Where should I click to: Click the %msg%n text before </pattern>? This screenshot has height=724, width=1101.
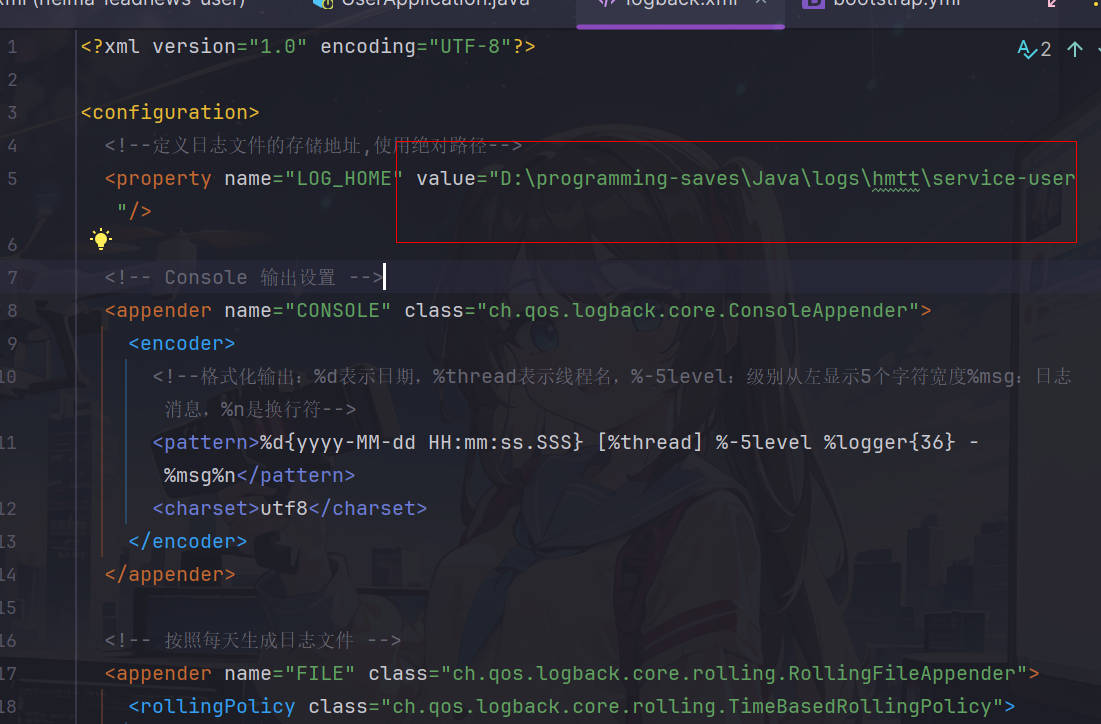click(199, 475)
